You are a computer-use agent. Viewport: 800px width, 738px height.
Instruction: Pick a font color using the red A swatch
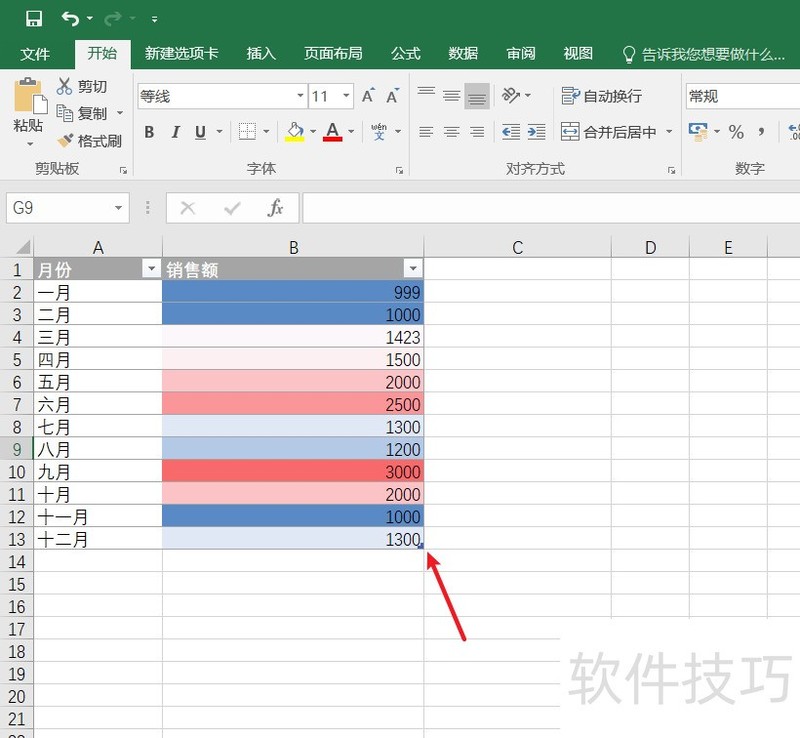[x=333, y=131]
